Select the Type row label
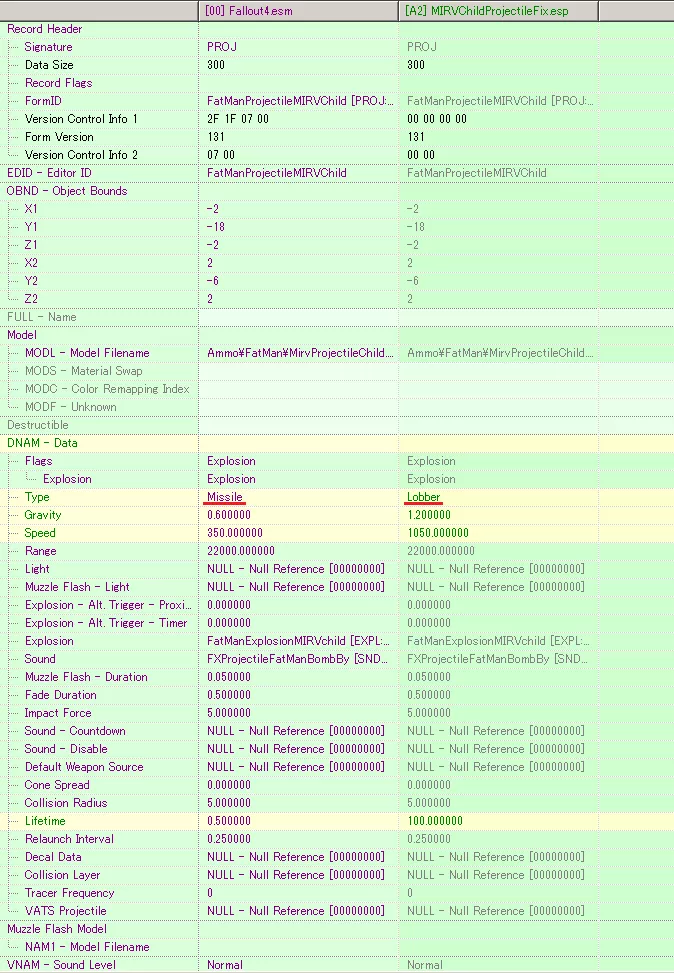The width and height of the screenshot is (674, 973). [37, 497]
